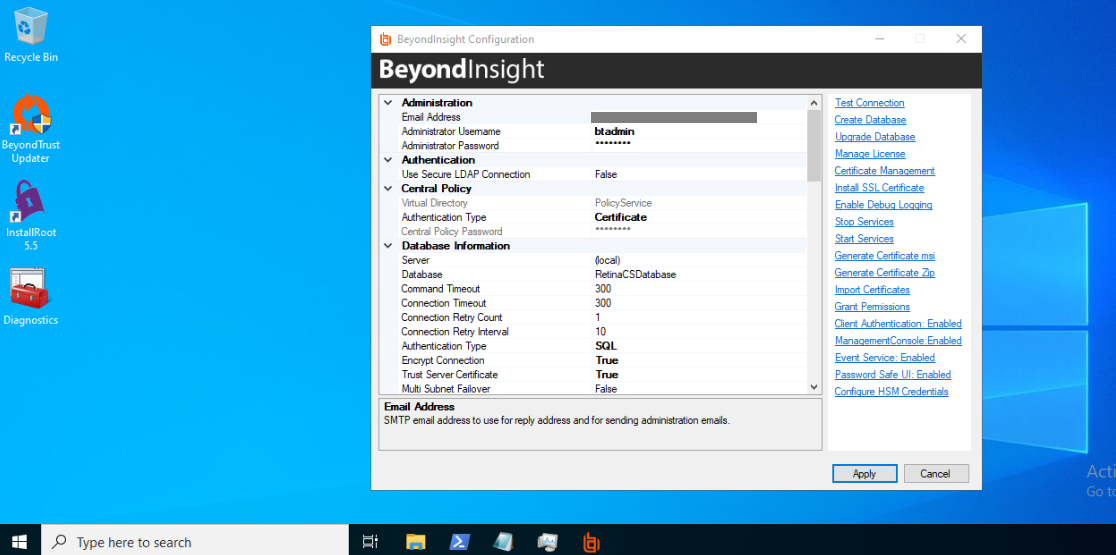Select the Trust Server Certificate row

point(602,374)
